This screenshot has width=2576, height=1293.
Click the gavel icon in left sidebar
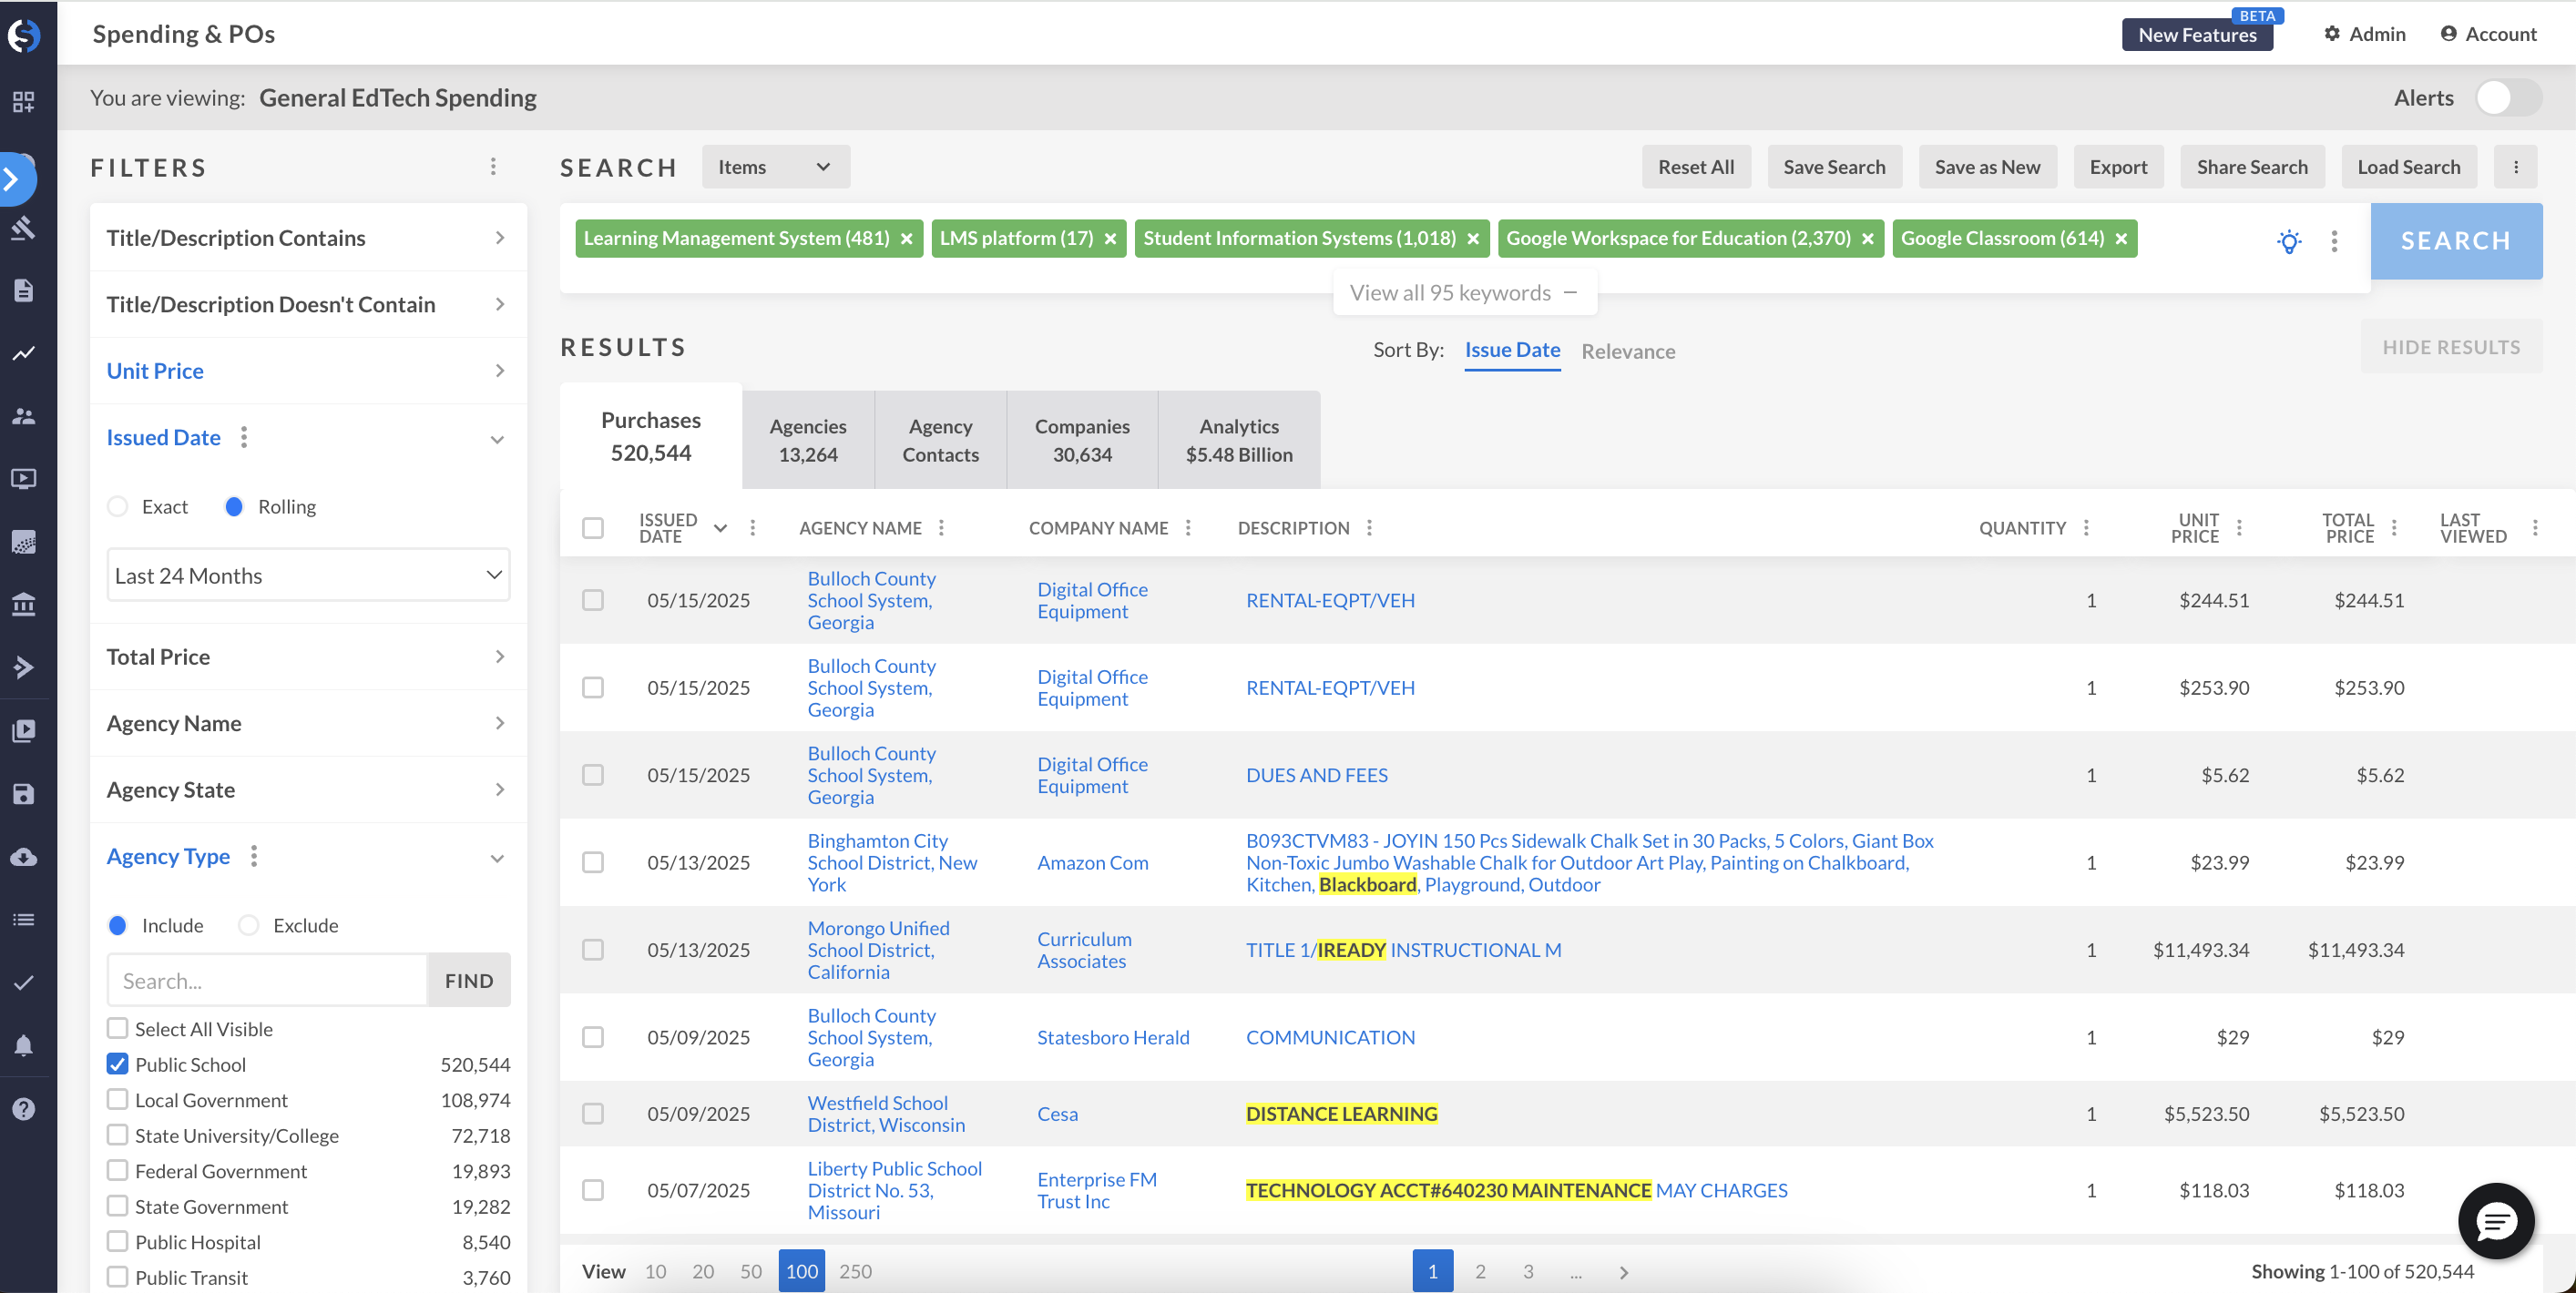(24, 228)
